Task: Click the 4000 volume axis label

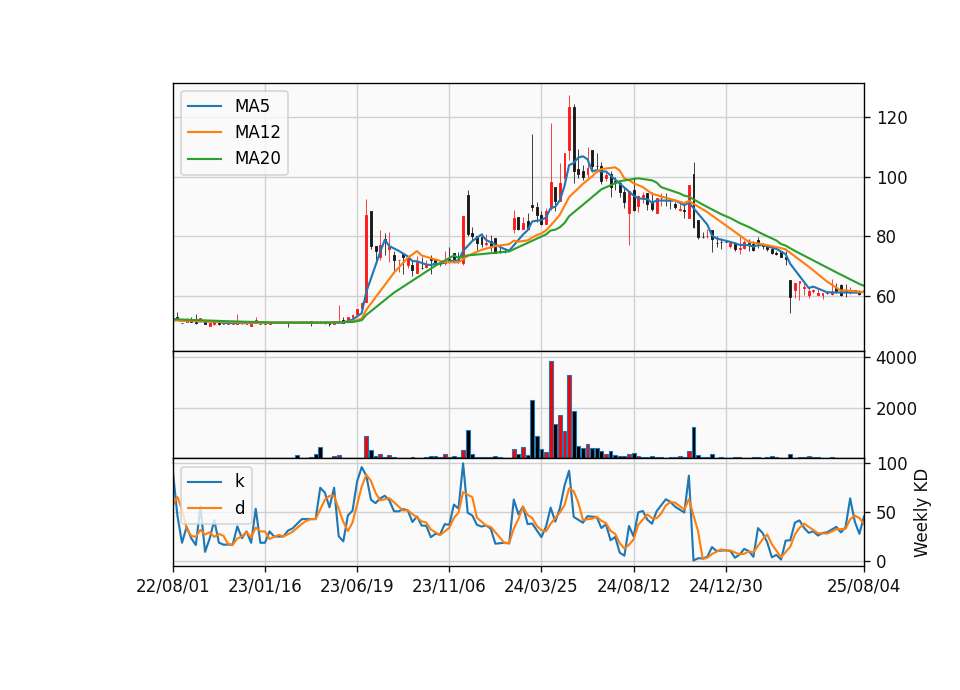Action: pyautogui.click(x=897, y=358)
